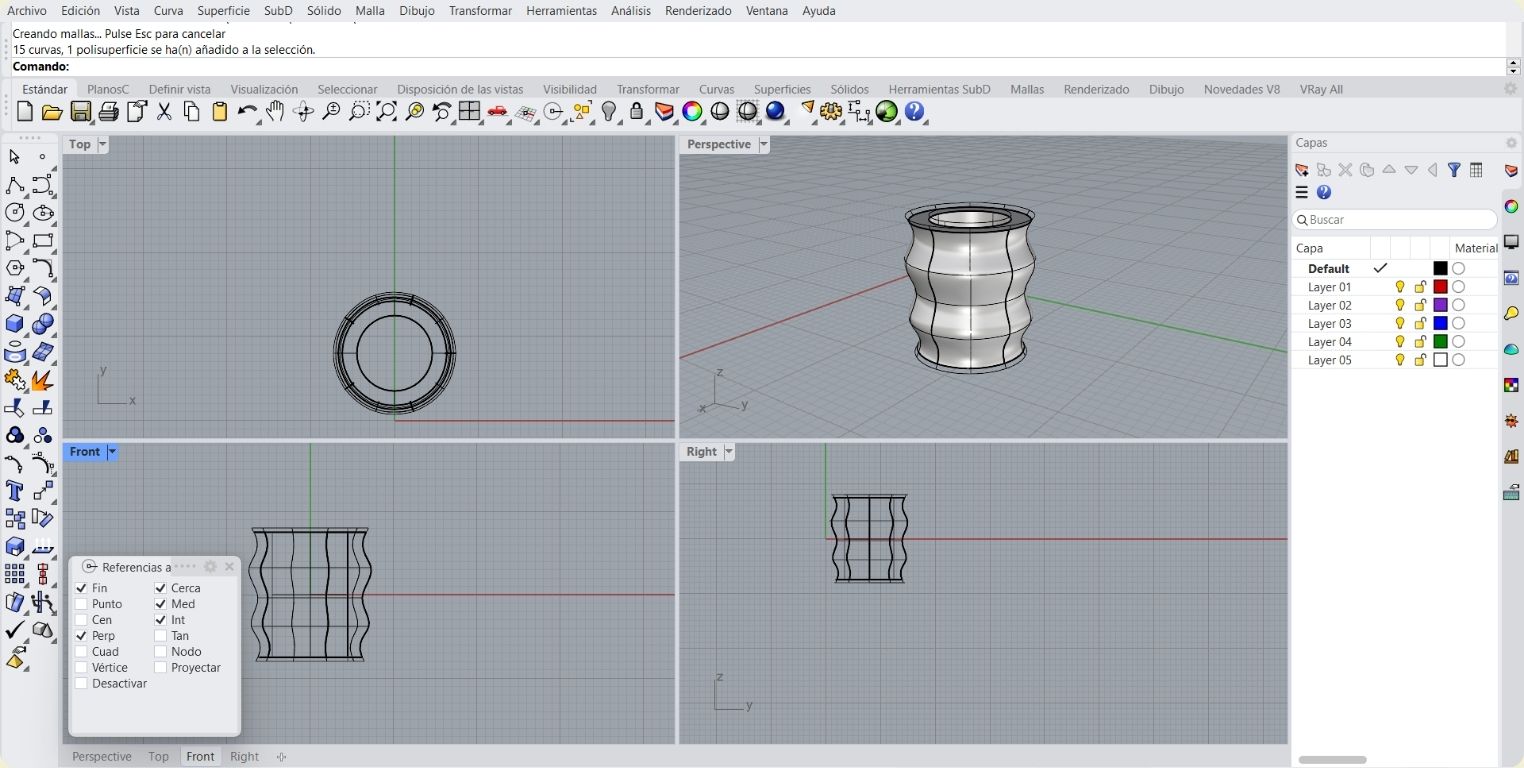Open the color wheel icon in Estándar toolbar
1524x768 pixels.
692,112
